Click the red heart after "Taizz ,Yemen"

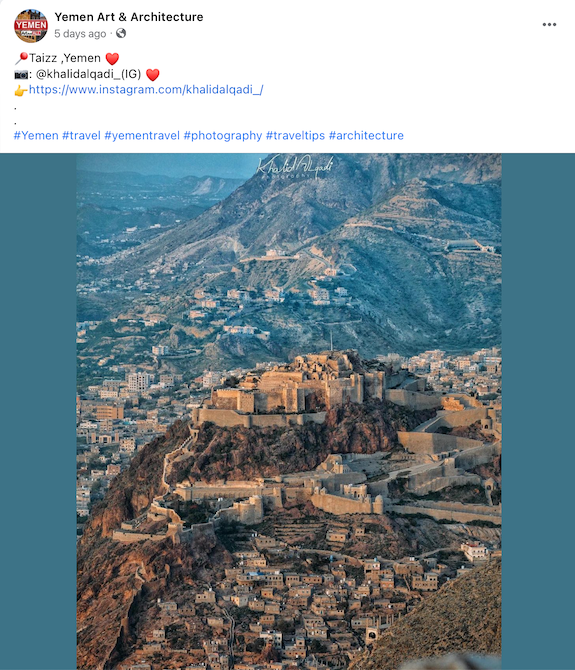[x=112, y=59]
